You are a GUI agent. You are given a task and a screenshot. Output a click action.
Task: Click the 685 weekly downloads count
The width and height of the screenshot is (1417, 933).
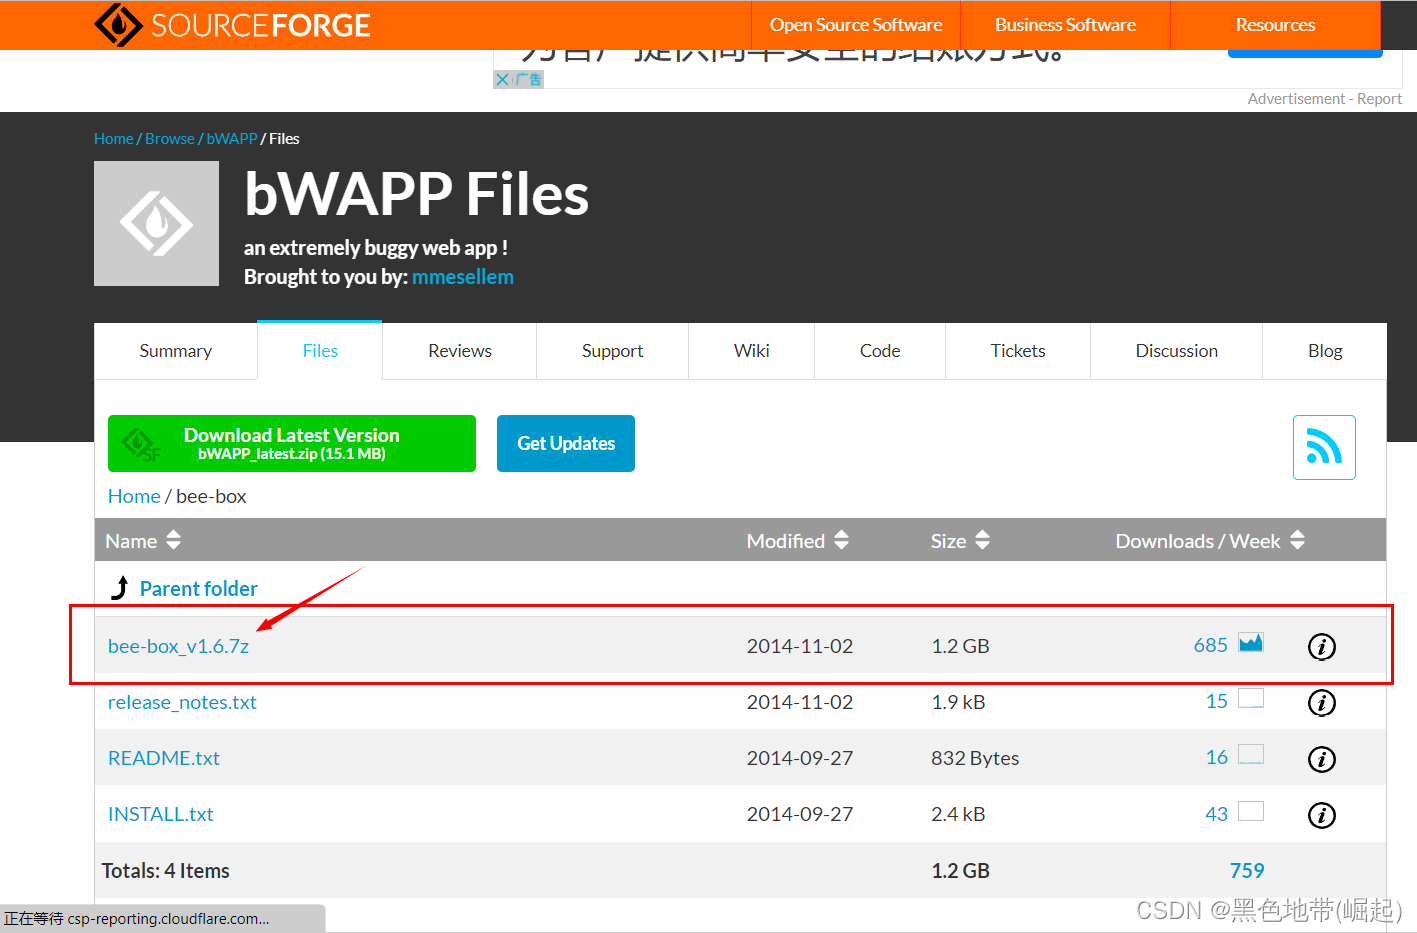1210,645
